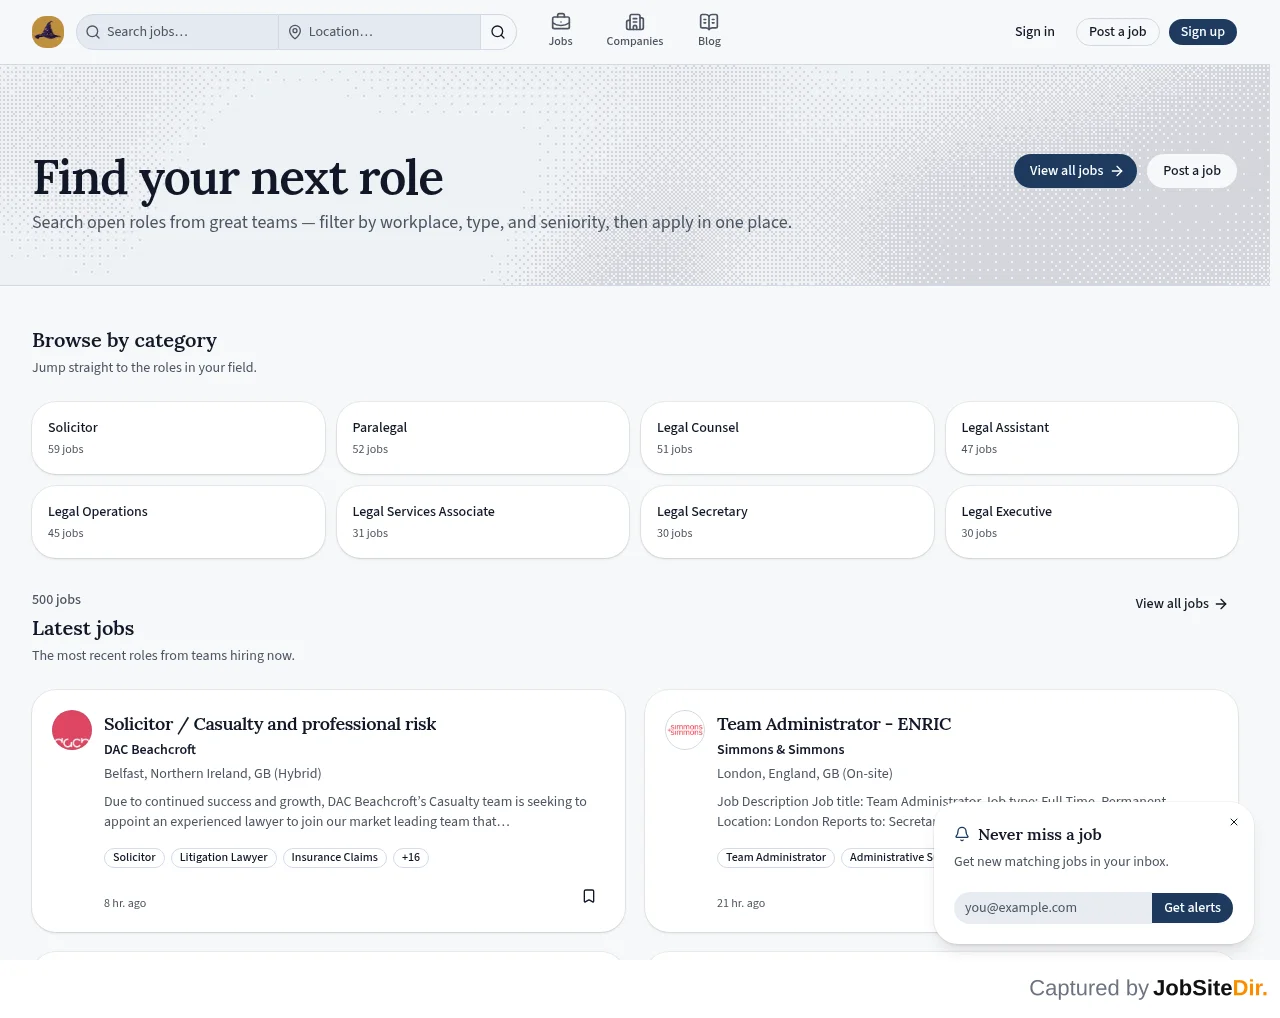
Task: Select the Solicitor tag chip
Action: (x=134, y=858)
